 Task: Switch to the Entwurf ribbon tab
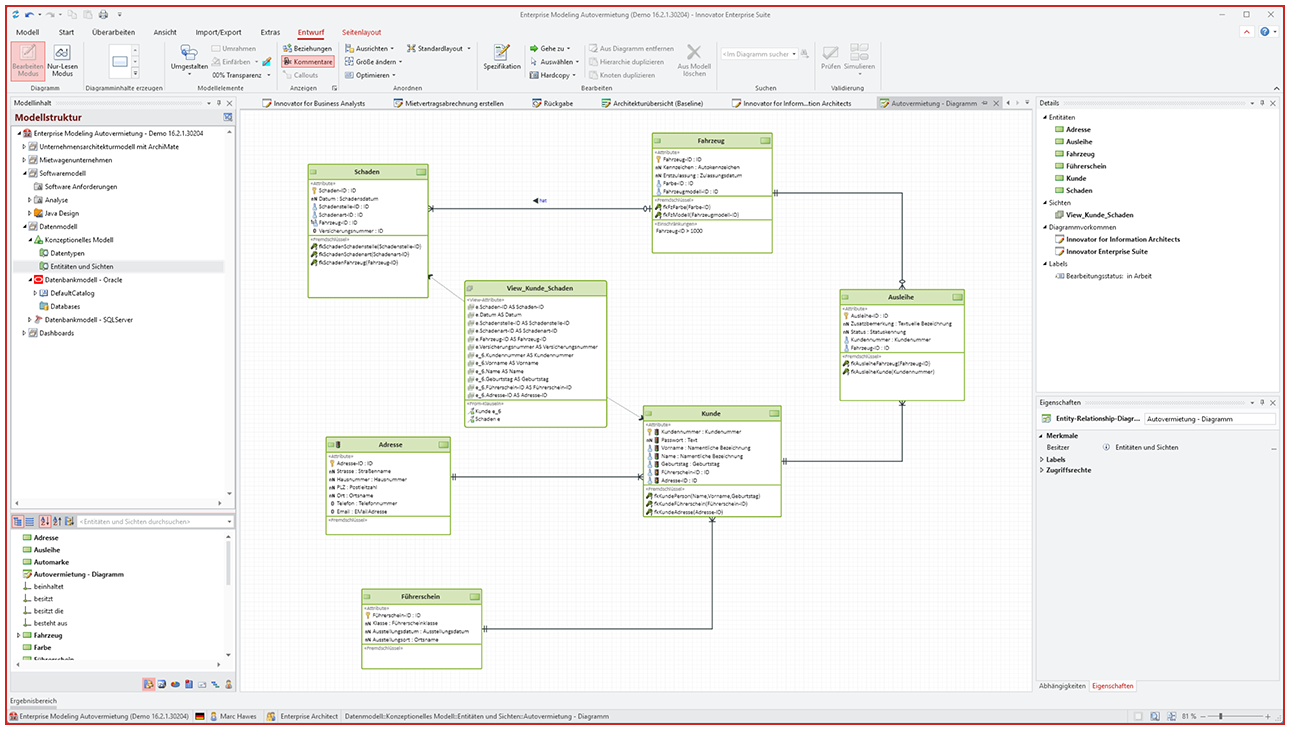pos(310,31)
